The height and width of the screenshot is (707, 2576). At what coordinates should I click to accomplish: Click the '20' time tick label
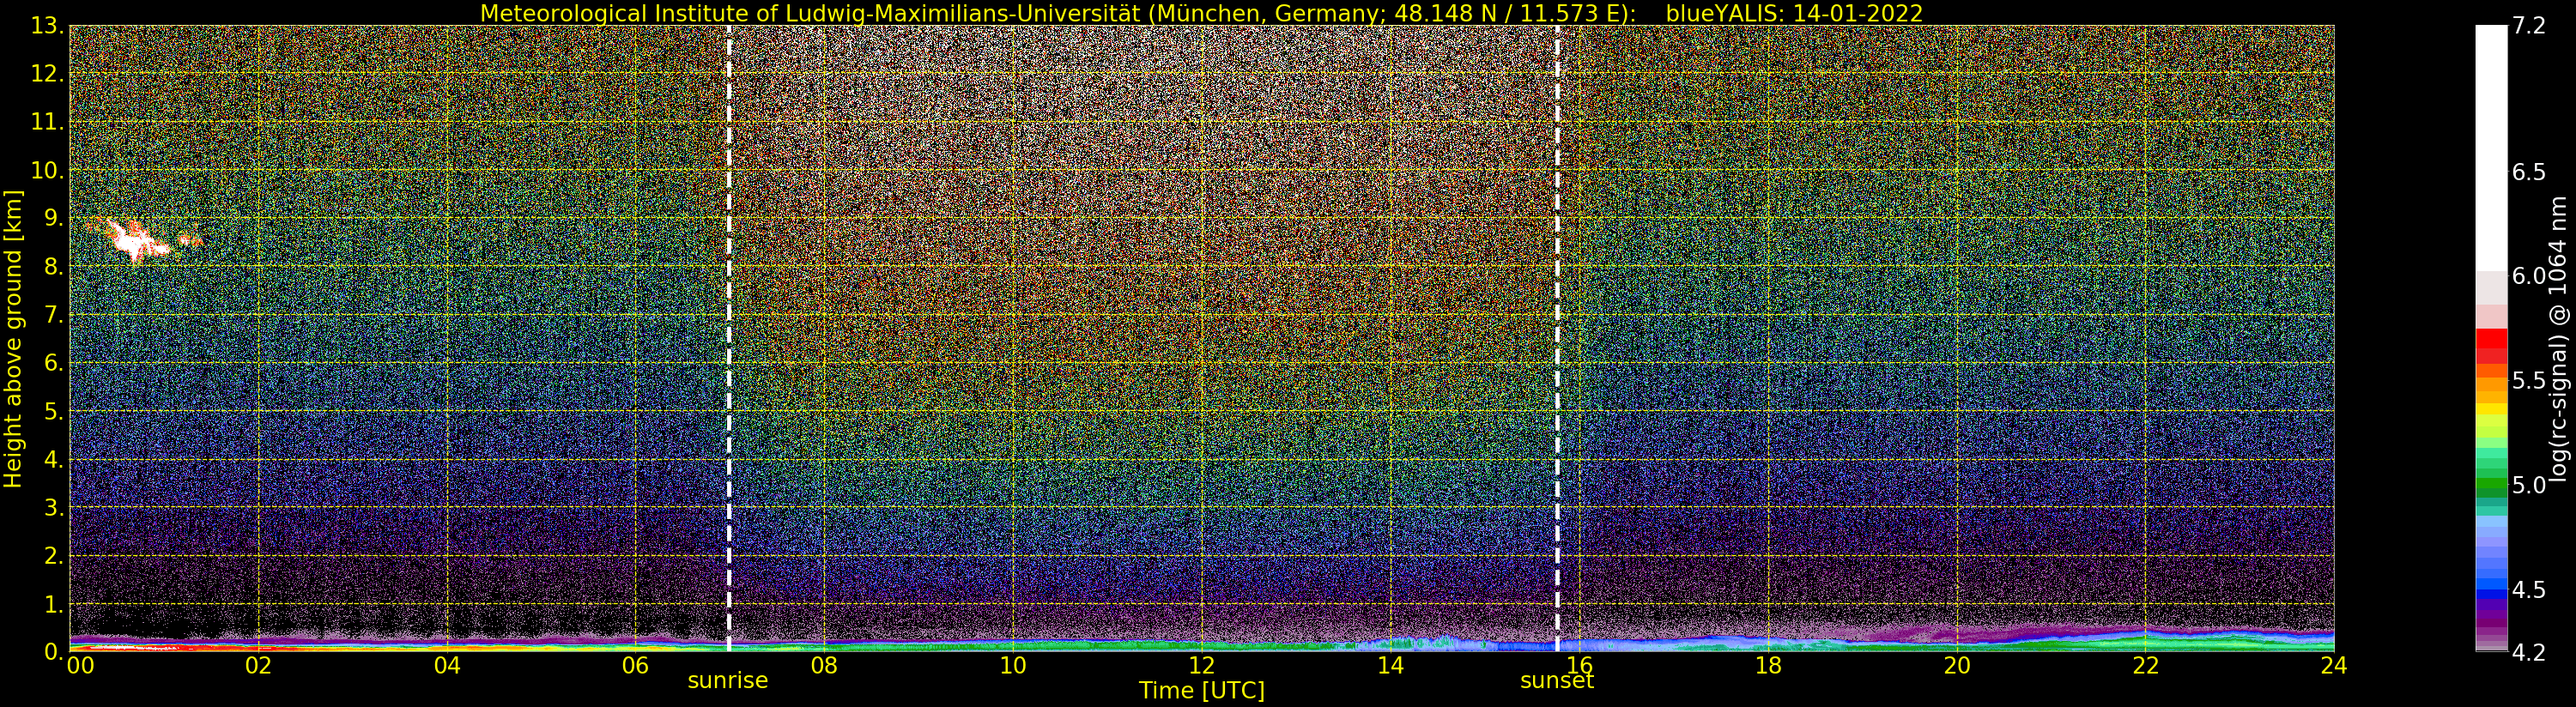click(x=1956, y=665)
